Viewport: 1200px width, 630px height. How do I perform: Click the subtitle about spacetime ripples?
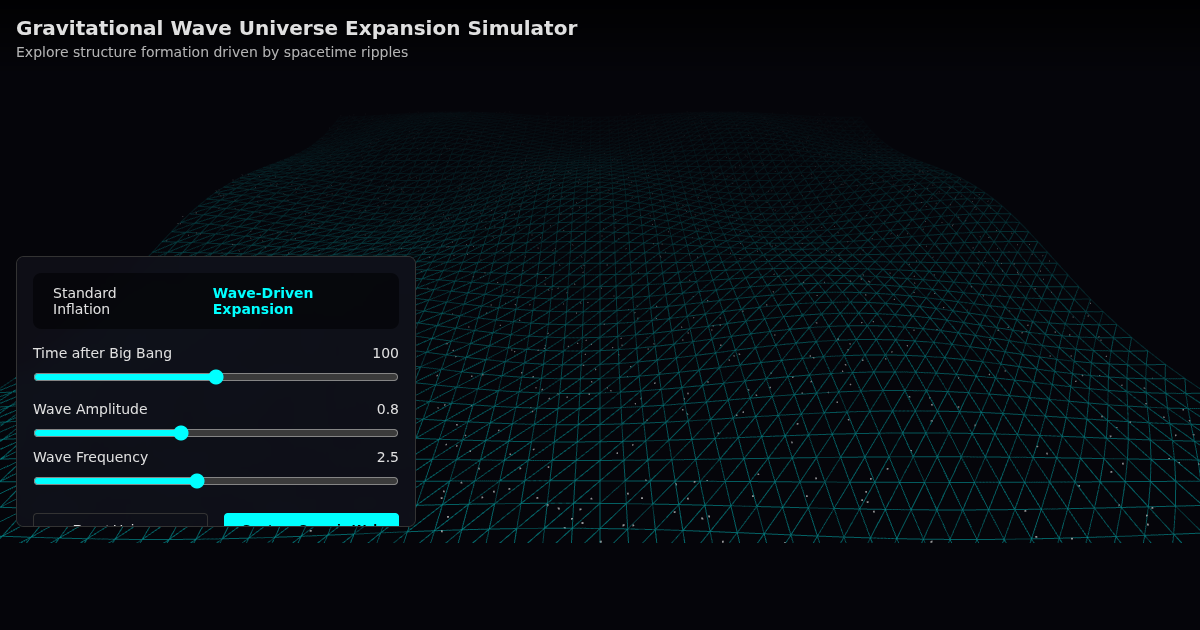212,52
